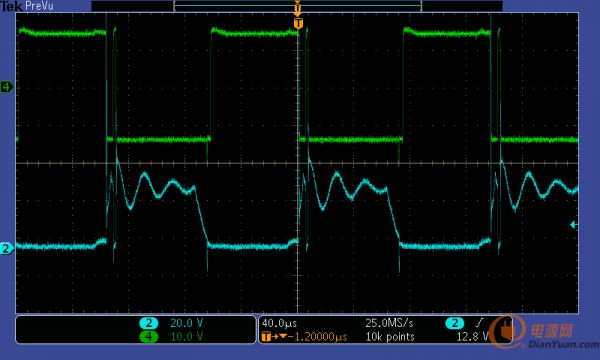Image resolution: width=600 pixels, height=360 pixels.
Task: Click the cyan trigger level arrow
Action: [574, 225]
